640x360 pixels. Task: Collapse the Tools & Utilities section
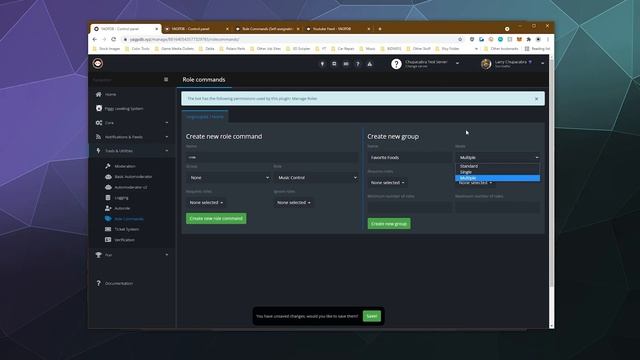coord(133,151)
